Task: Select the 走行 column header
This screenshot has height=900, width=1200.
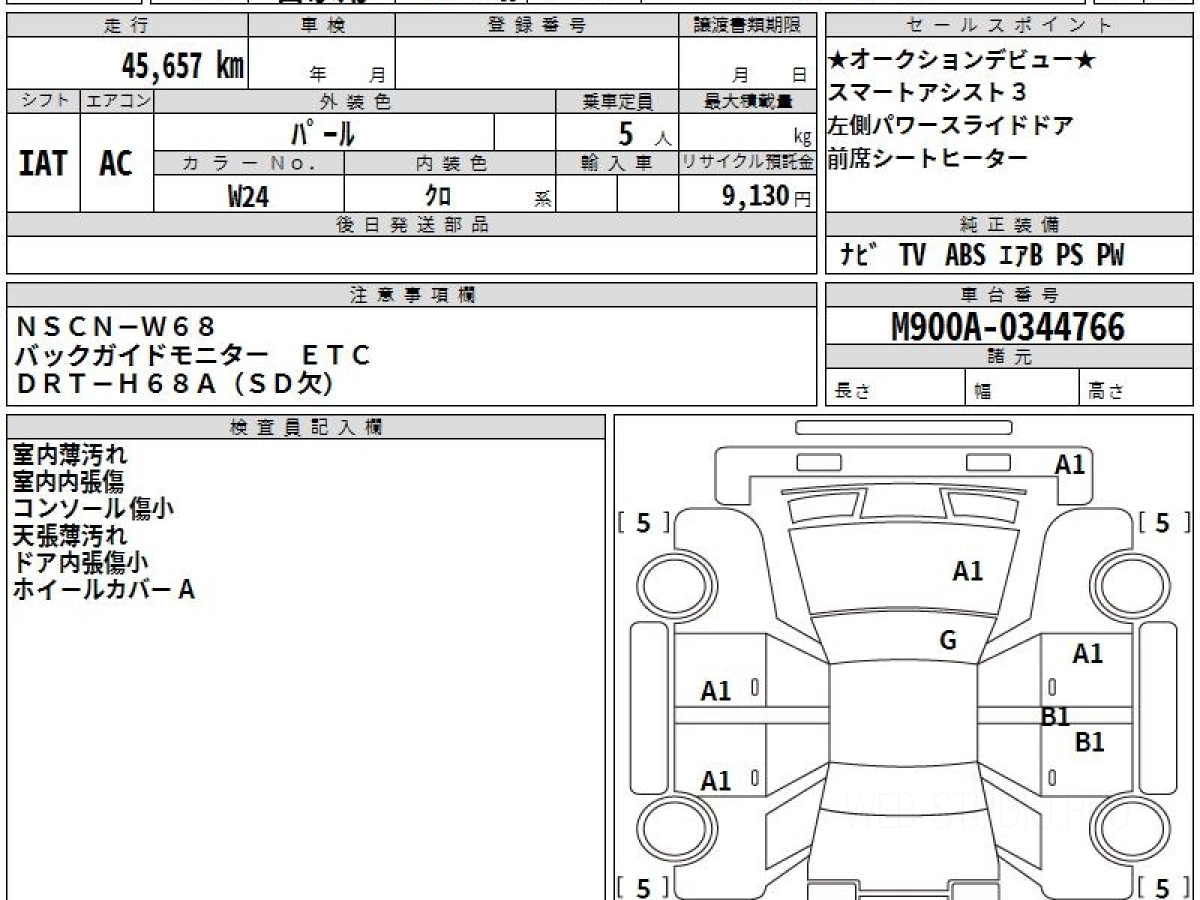Action: [x=127, y=26]
